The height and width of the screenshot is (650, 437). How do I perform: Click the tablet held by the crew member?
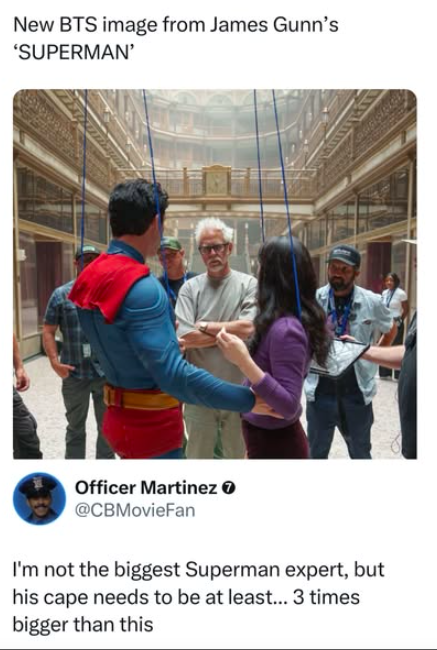tap(339, 358)
